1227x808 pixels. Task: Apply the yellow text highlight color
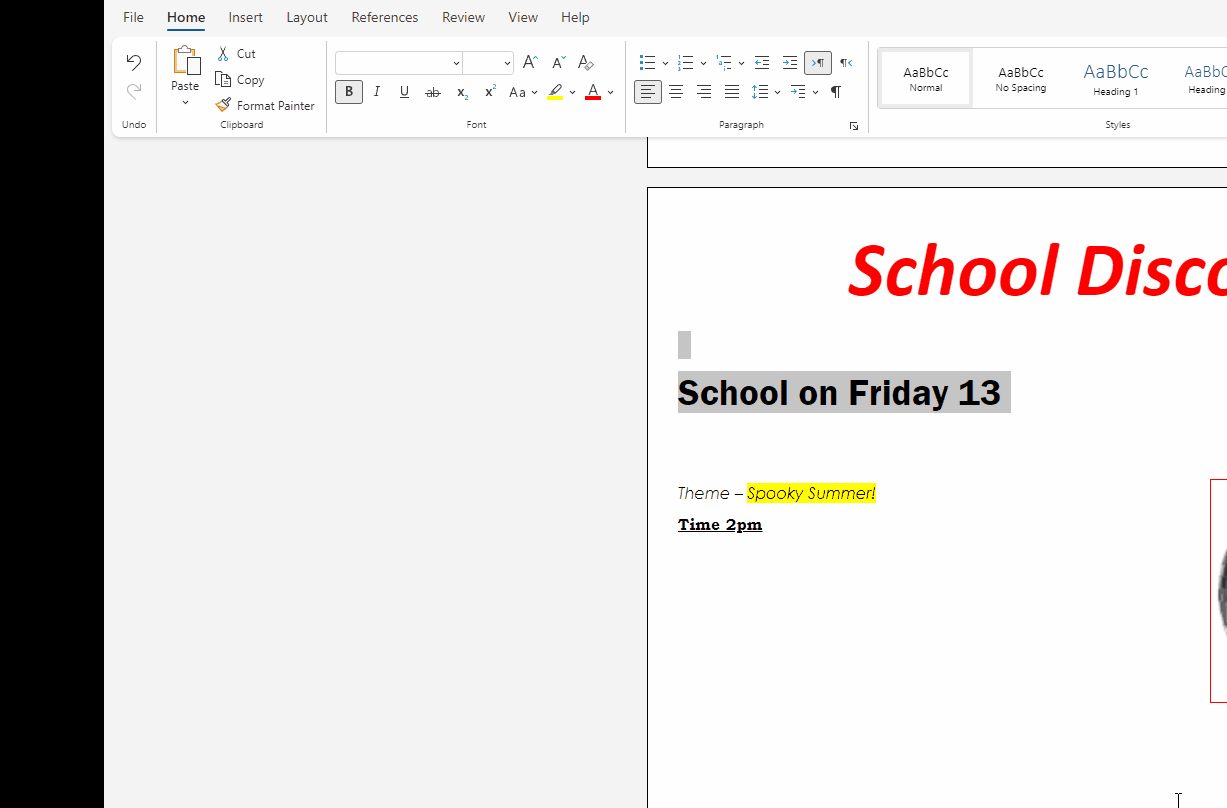point(555,92)
